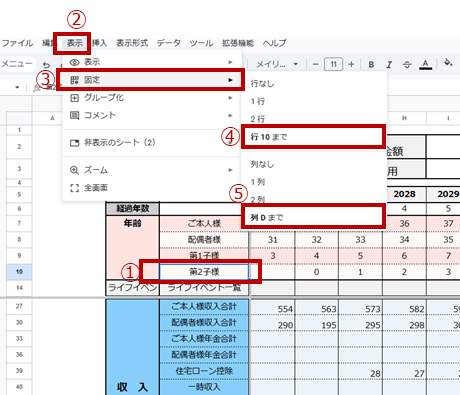Select 全画面 full screen option
Screen dimensions: 460x395
click(150, 188)
